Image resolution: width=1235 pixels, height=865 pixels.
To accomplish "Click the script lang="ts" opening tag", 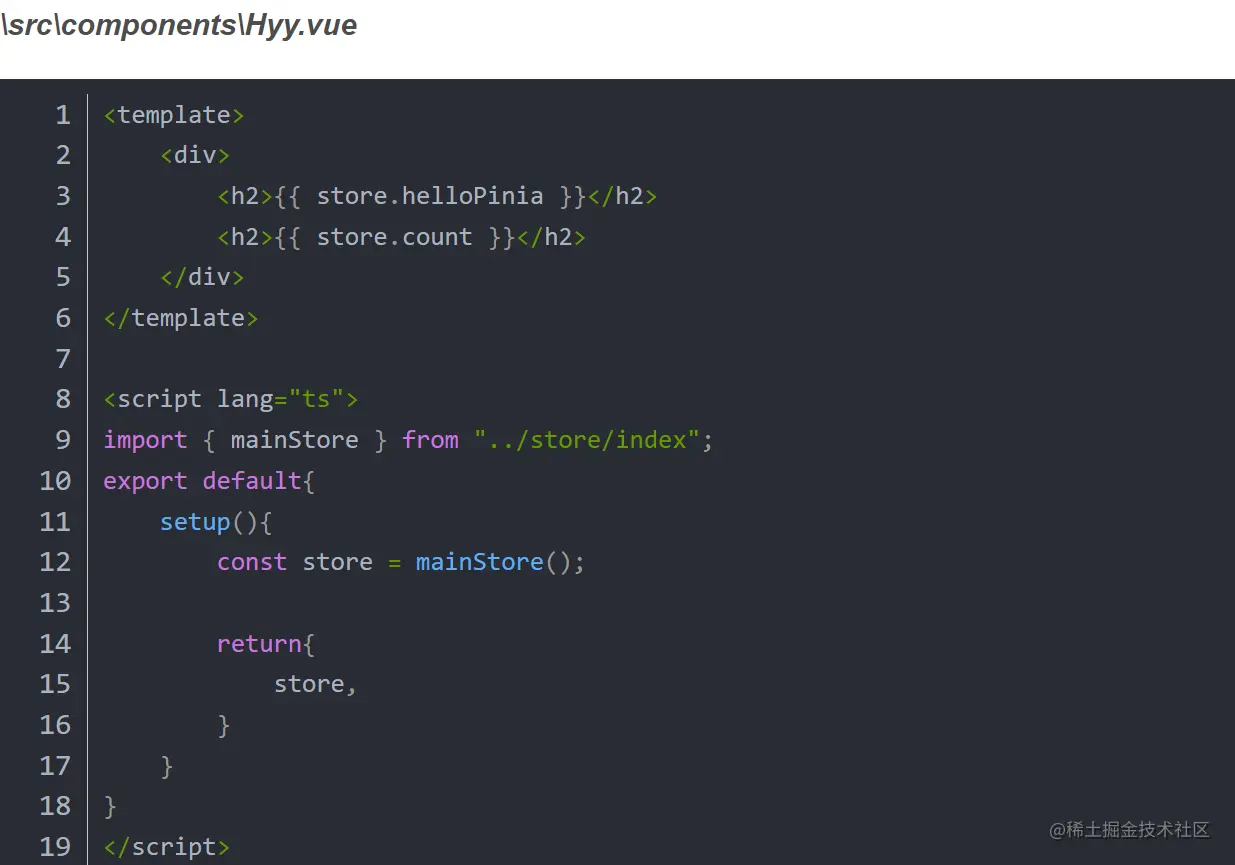I will click(231, 399).
